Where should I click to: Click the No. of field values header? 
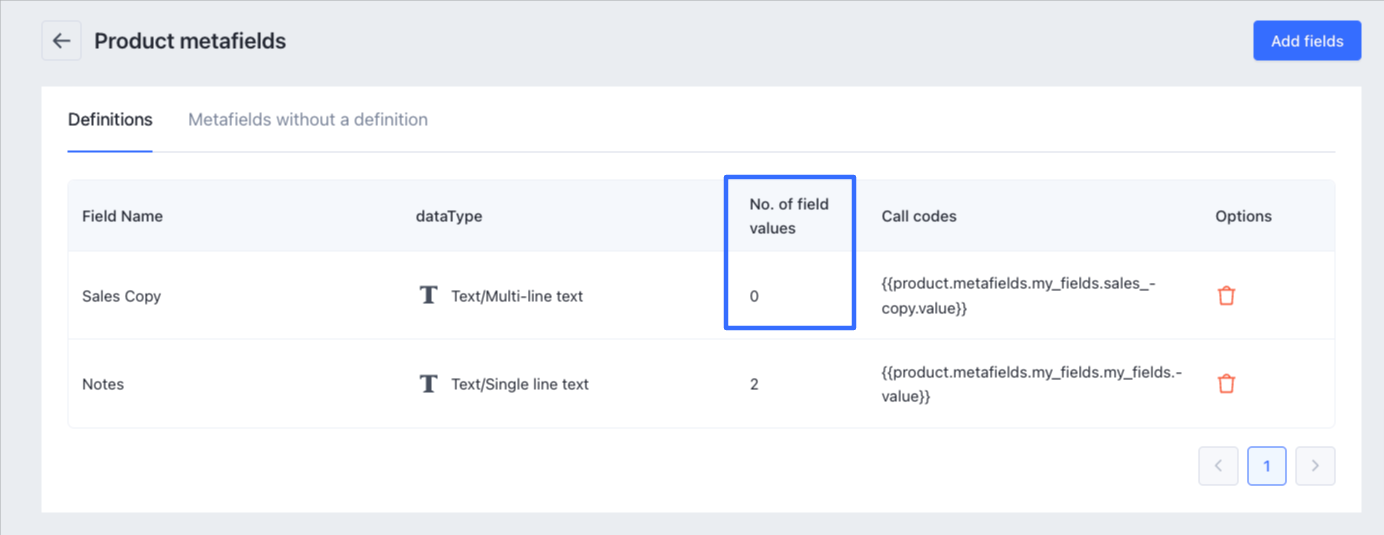[x=789, y=216]
